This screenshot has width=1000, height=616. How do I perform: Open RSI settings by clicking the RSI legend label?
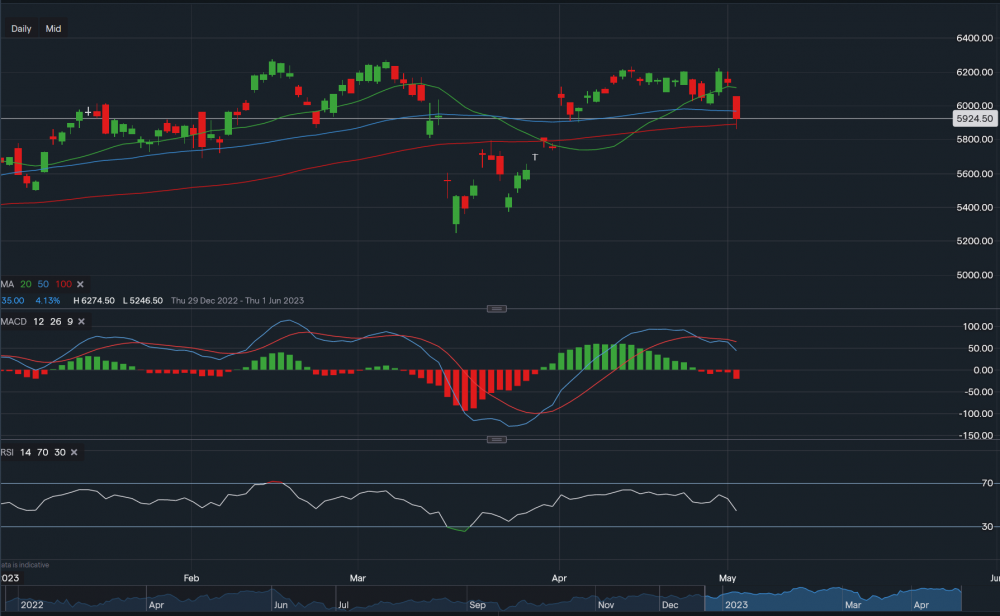click(x=8, y=452)
